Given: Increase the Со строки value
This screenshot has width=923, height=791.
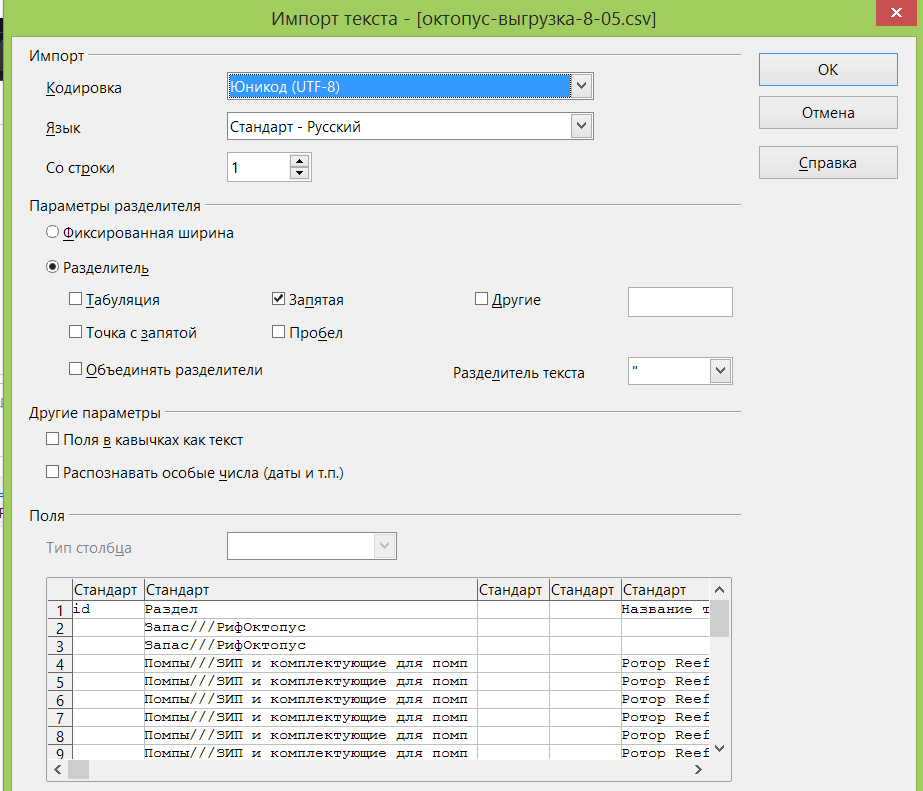Looking at the screenshot, I should click(x=300, y=161).
